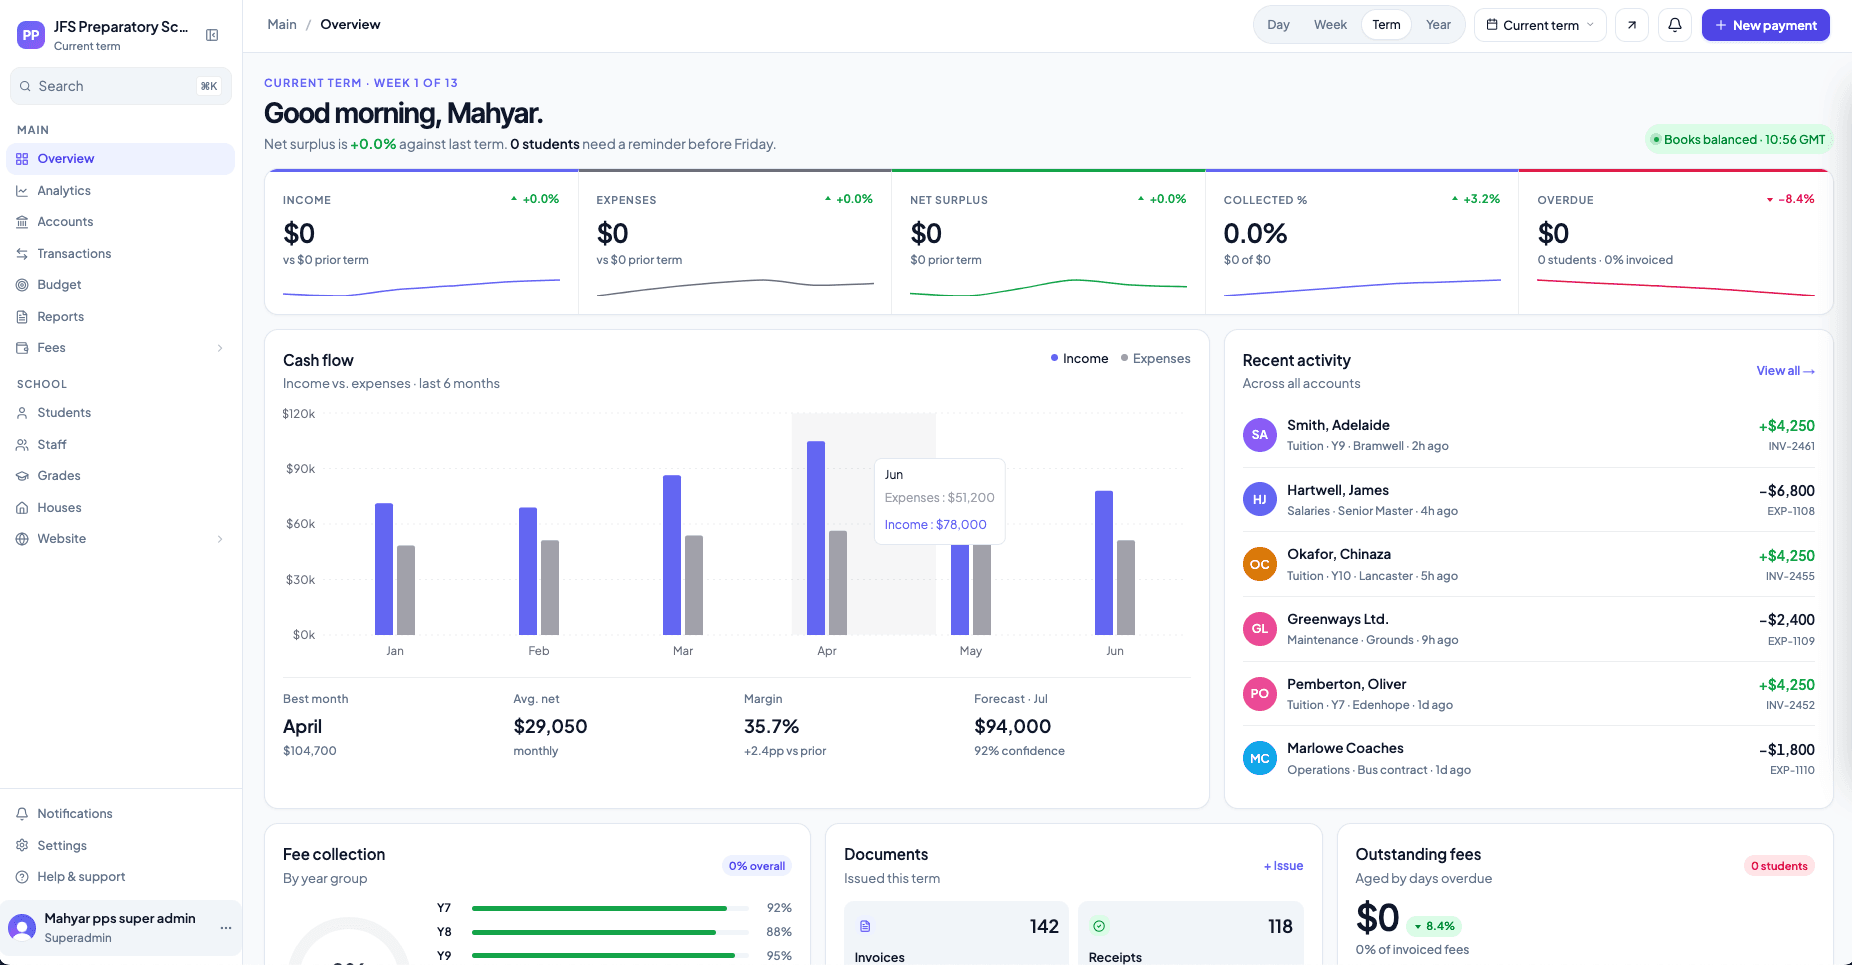This screenshot has height=965, width=1852.
Task: Click the Transactions arrows icon
Action: tap(22, 254)
